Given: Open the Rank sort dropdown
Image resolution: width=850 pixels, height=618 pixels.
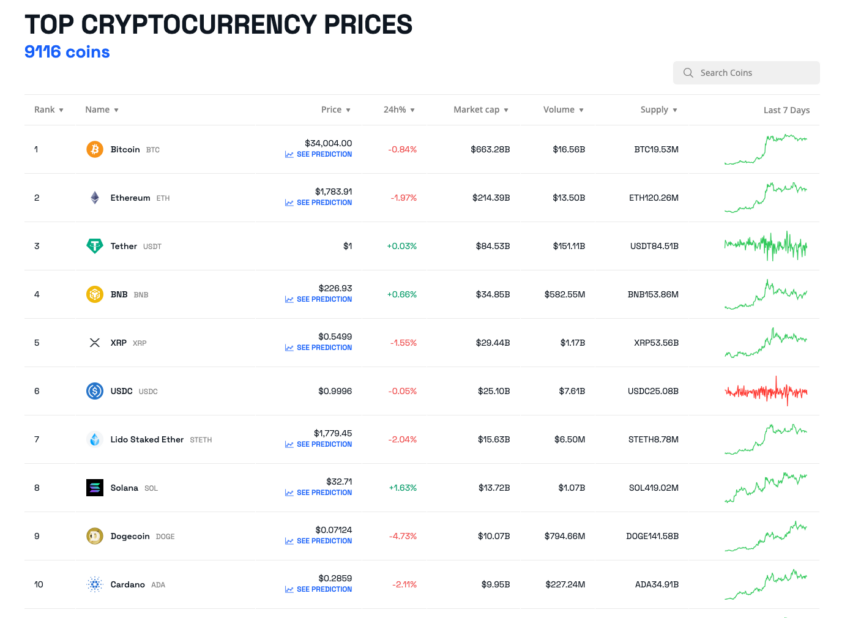Looking at the screenshot, I should point(49,110).
